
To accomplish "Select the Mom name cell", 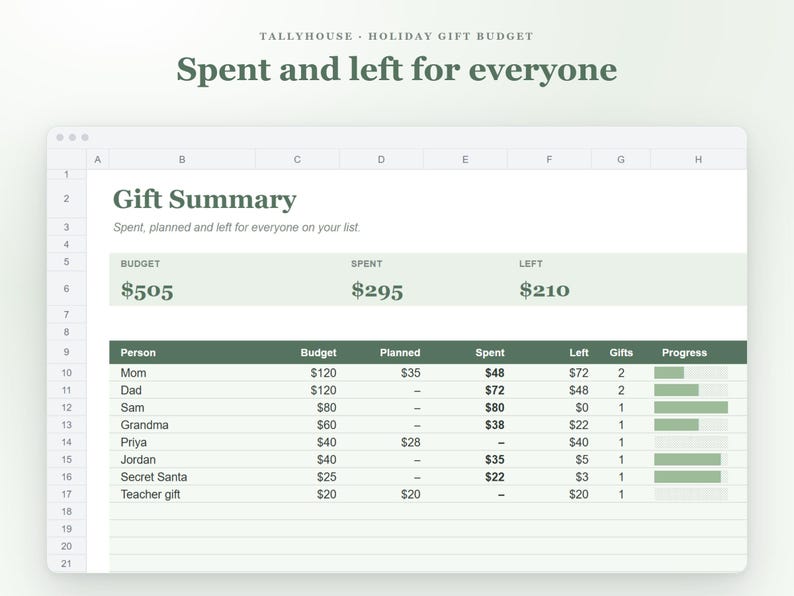I will click(182, 373).
